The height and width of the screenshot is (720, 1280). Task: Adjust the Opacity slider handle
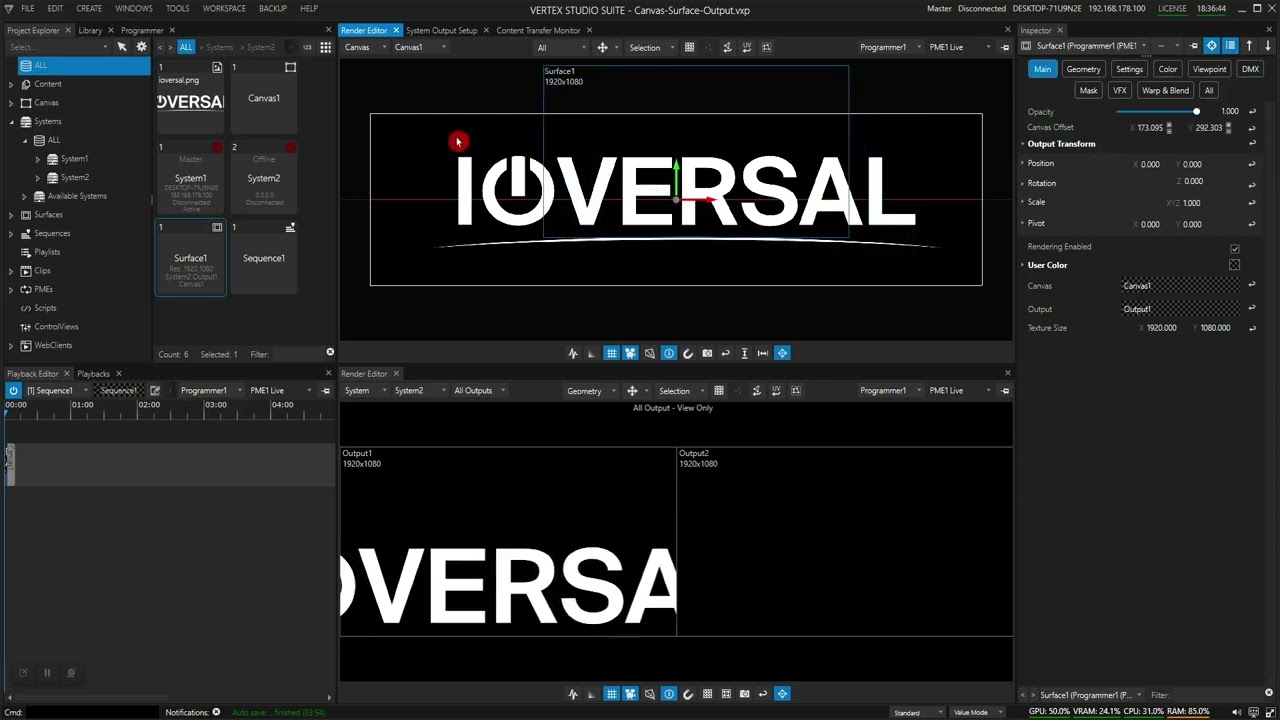tap(1196, 112)
